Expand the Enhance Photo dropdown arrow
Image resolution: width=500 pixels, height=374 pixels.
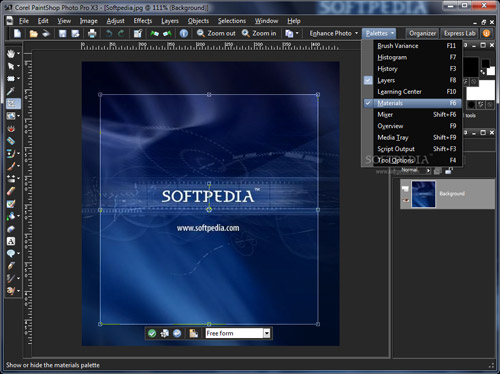click(x=356, y=33)
